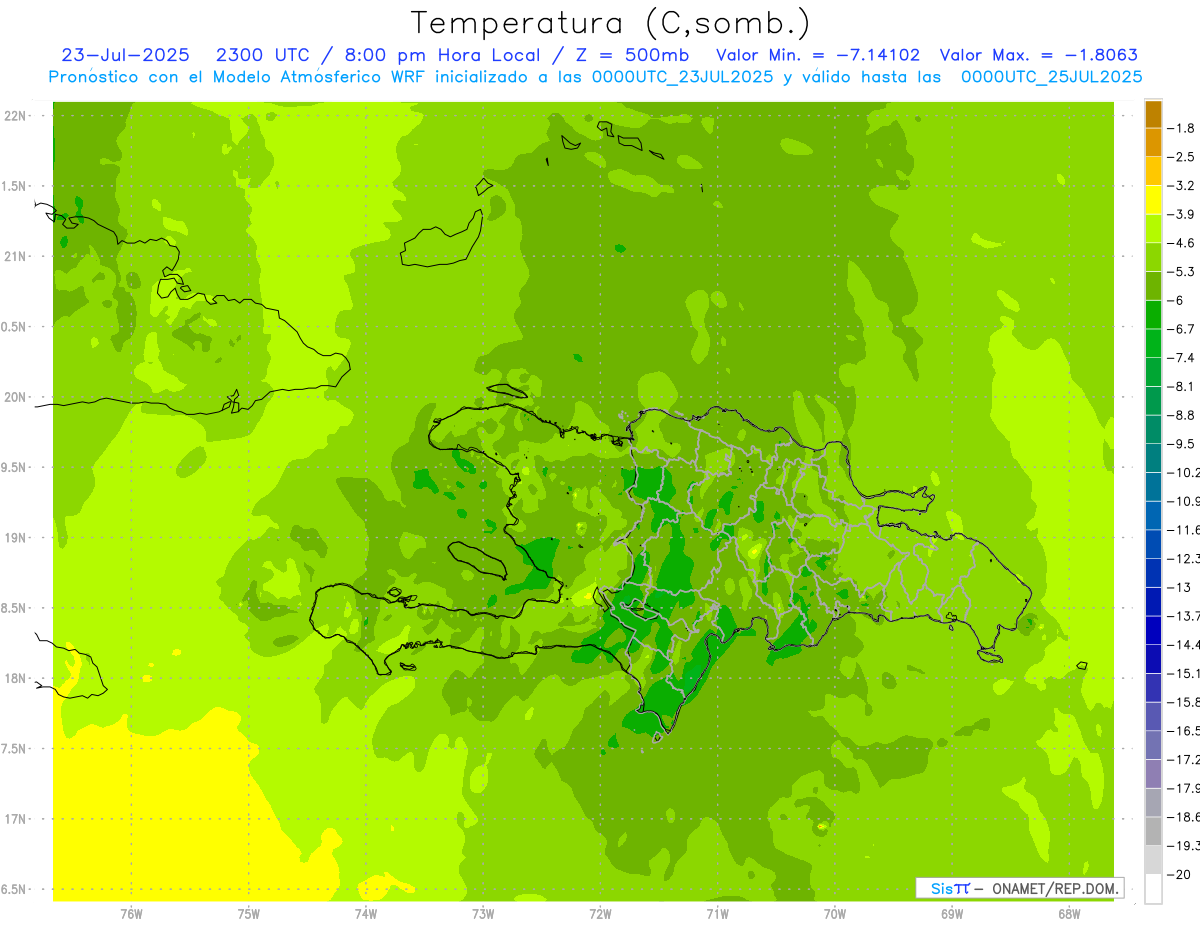Click the -6.7 value on color scale
This screenshot has height=927, width=1200.
tap(1181, 329)
